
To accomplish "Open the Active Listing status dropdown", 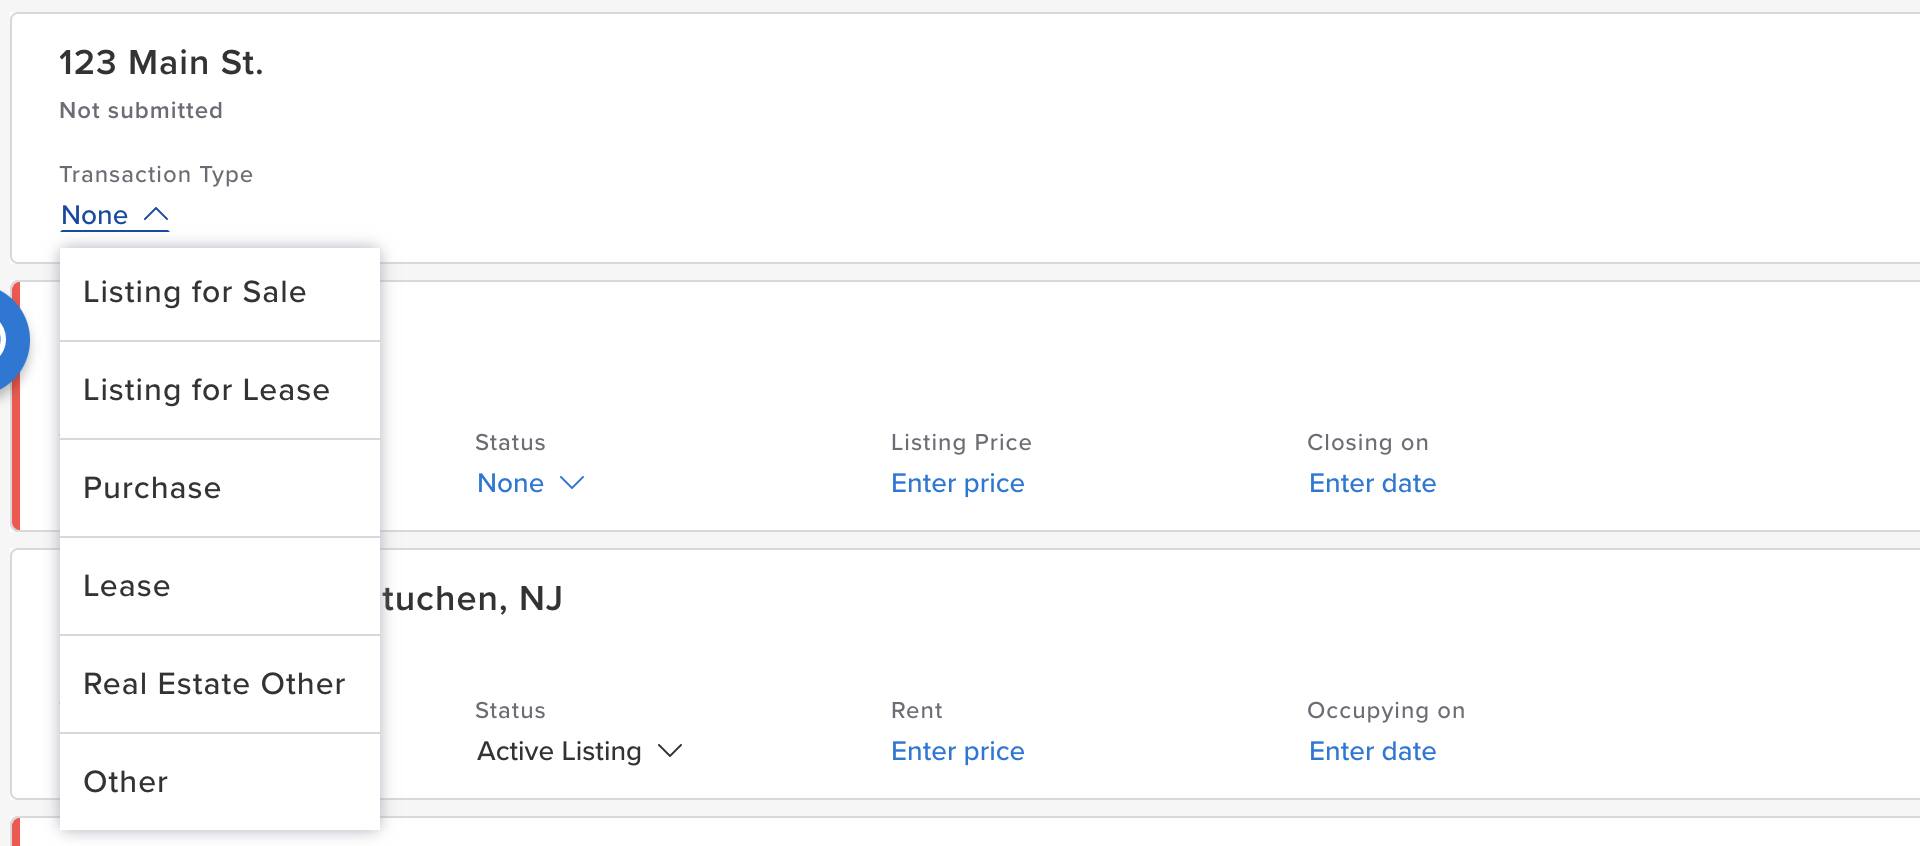I will coord(580,751).
